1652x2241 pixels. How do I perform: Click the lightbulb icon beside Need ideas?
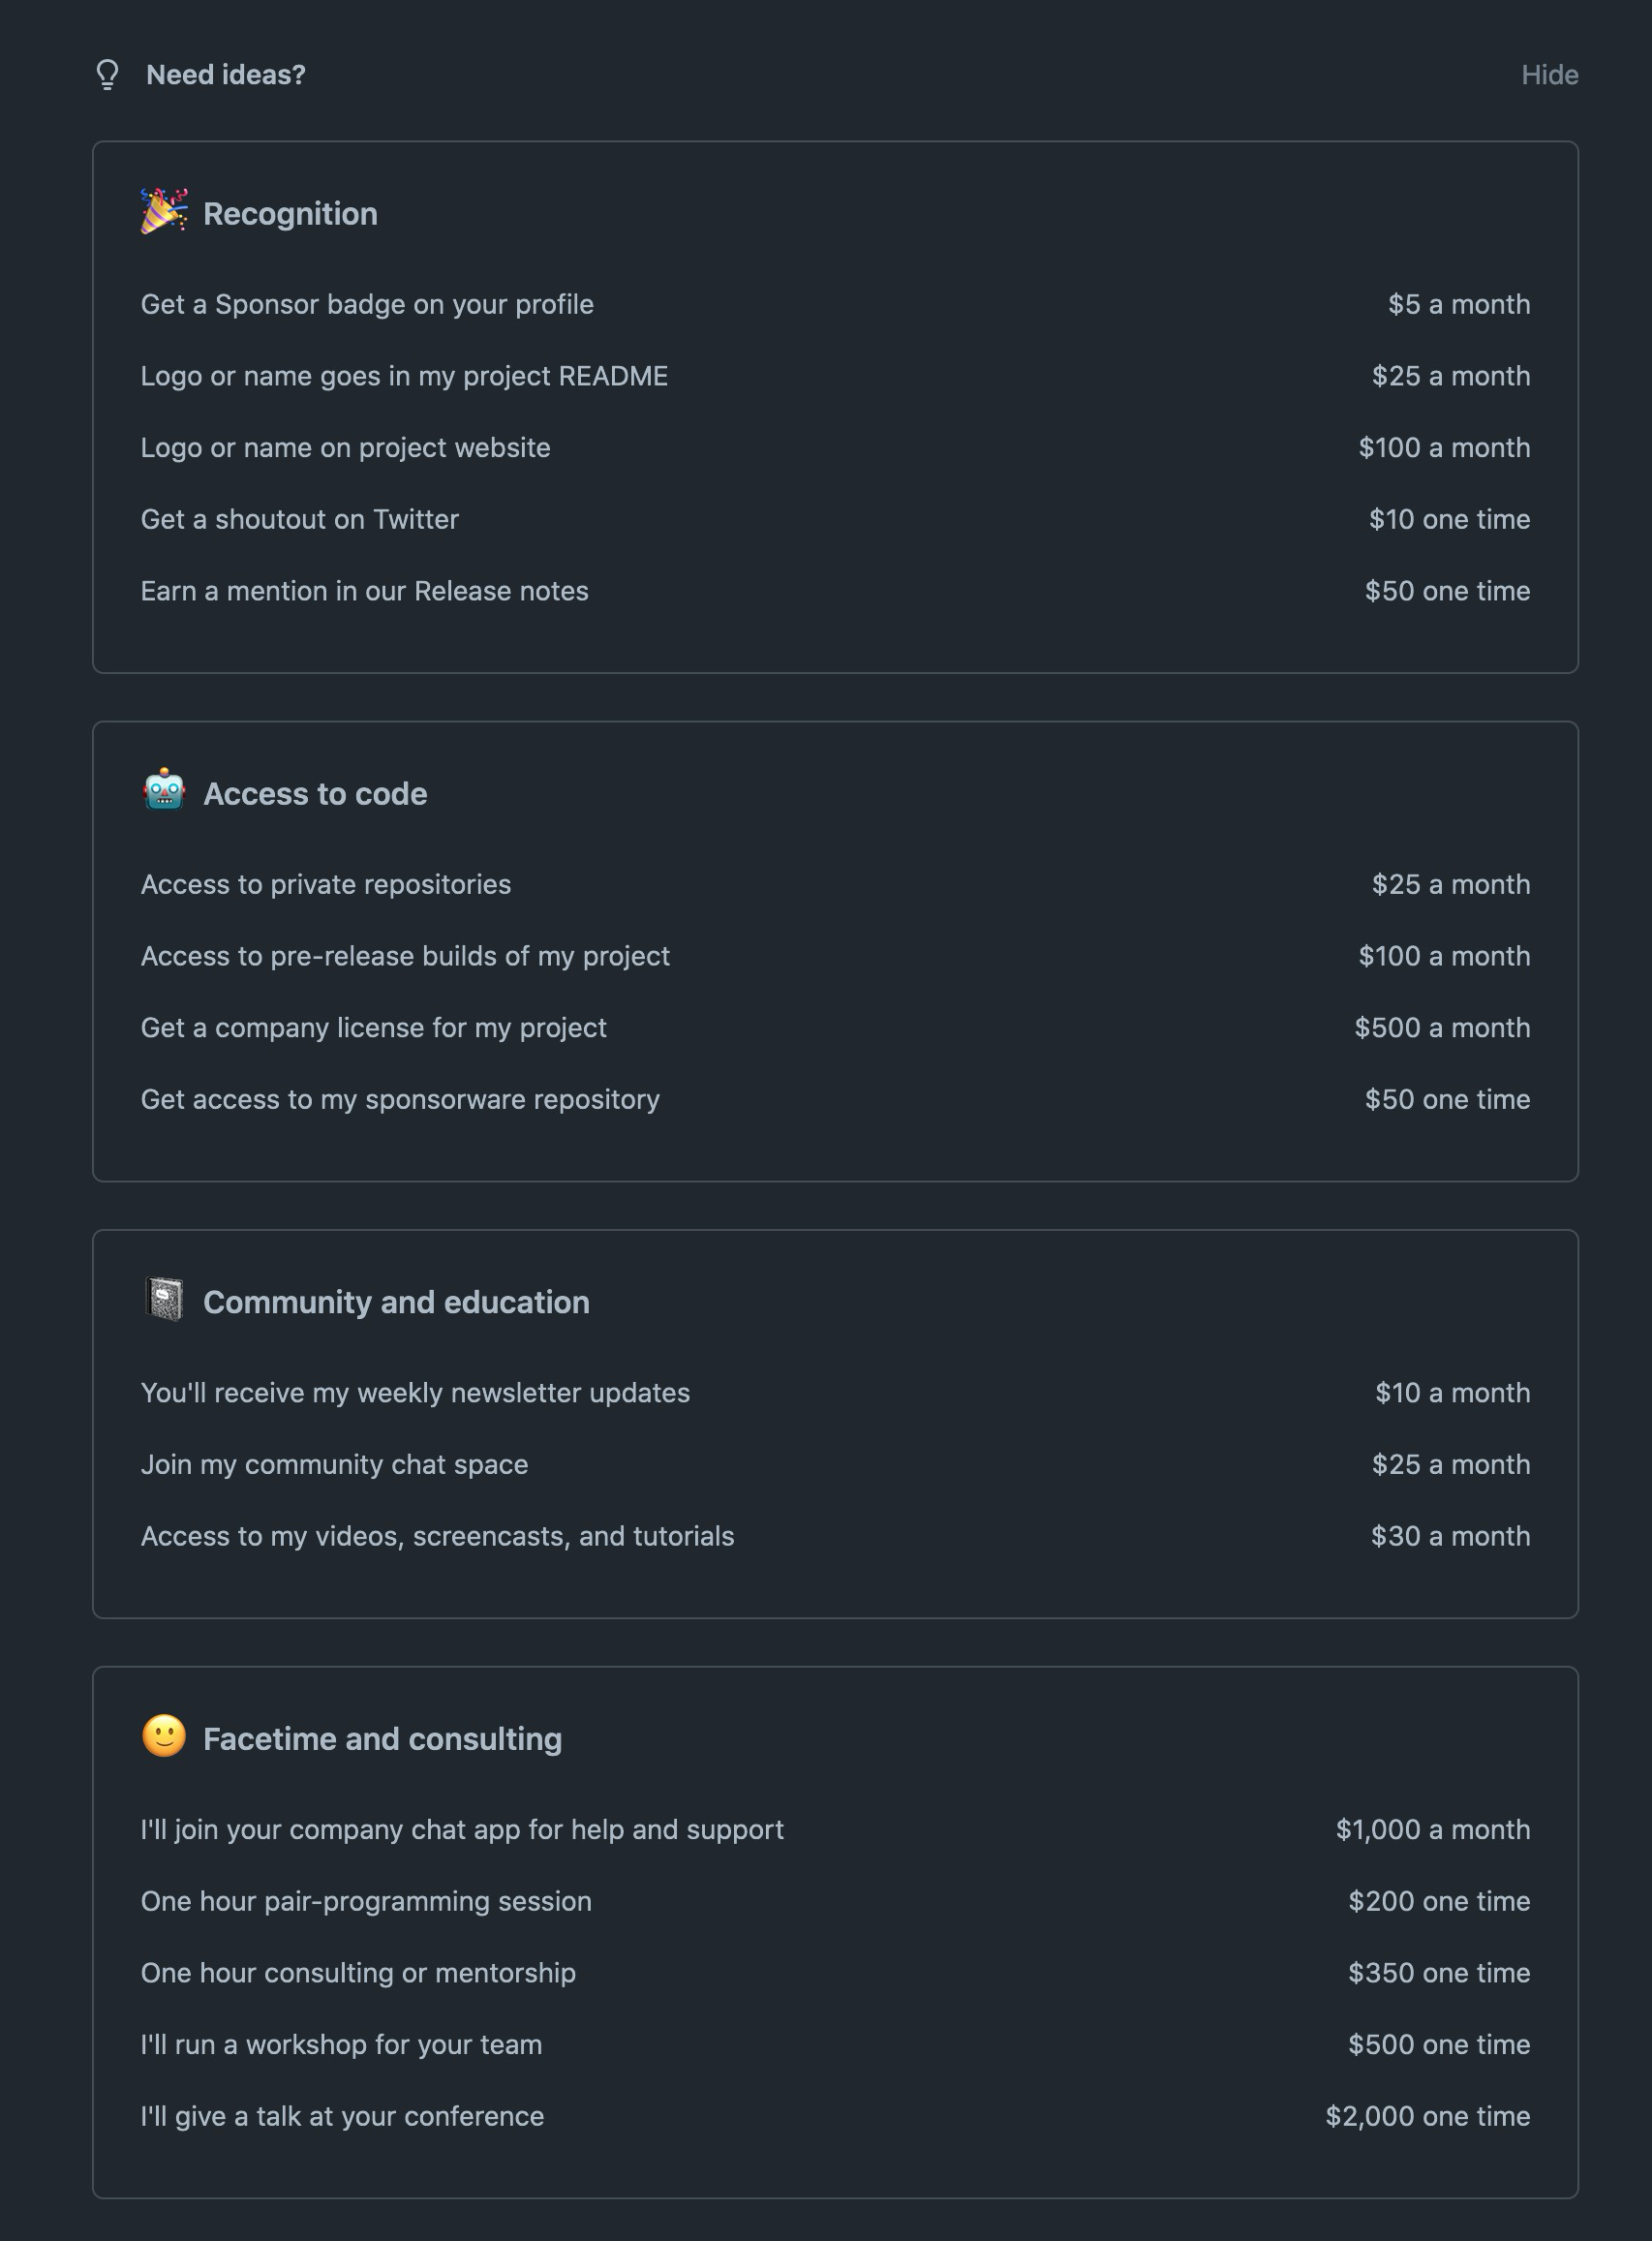[x=107, y=75]
